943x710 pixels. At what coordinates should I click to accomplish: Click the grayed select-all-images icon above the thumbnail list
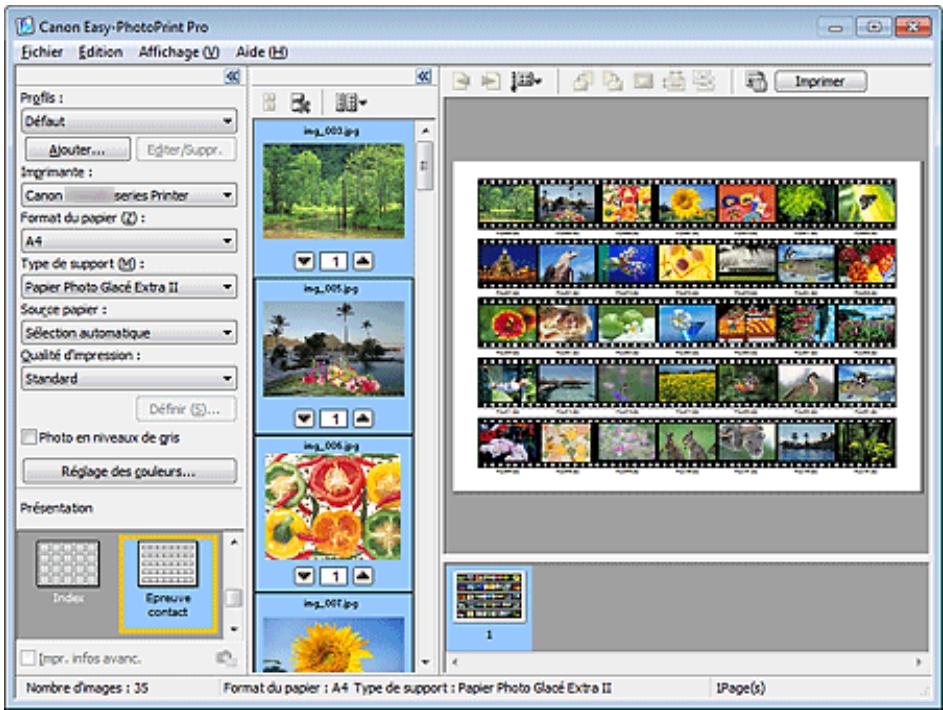coord(269,103)
